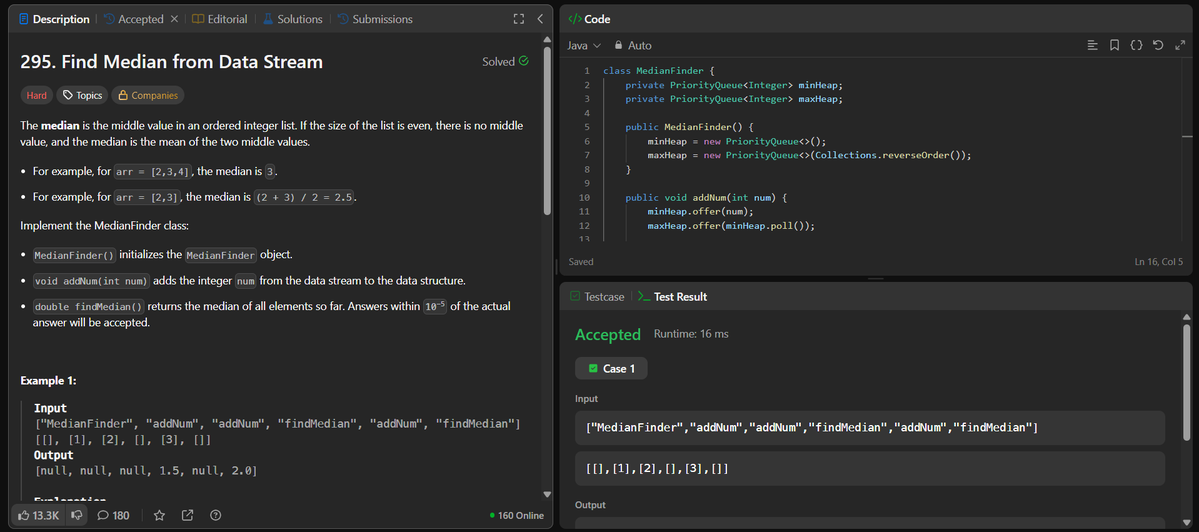1199x532 pixels.
Task: Toggle the Auto lock setting
Action: 633,46
